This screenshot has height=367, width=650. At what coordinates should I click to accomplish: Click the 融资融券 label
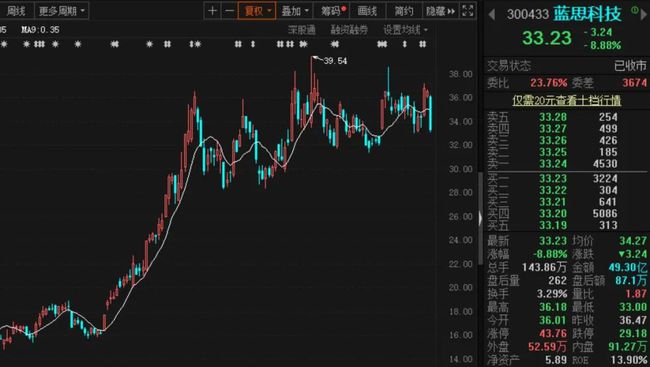point(349,30)
